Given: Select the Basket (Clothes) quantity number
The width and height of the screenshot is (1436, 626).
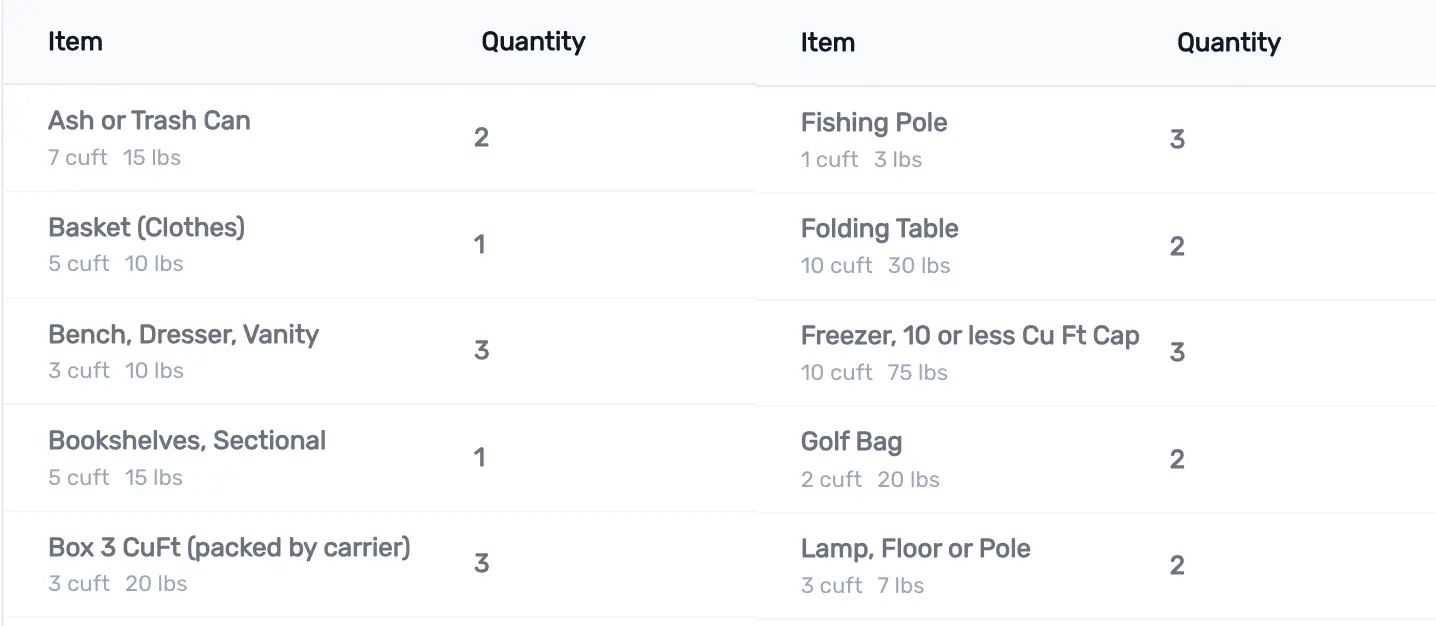Looking at the screenshot, I should point(480,244).
